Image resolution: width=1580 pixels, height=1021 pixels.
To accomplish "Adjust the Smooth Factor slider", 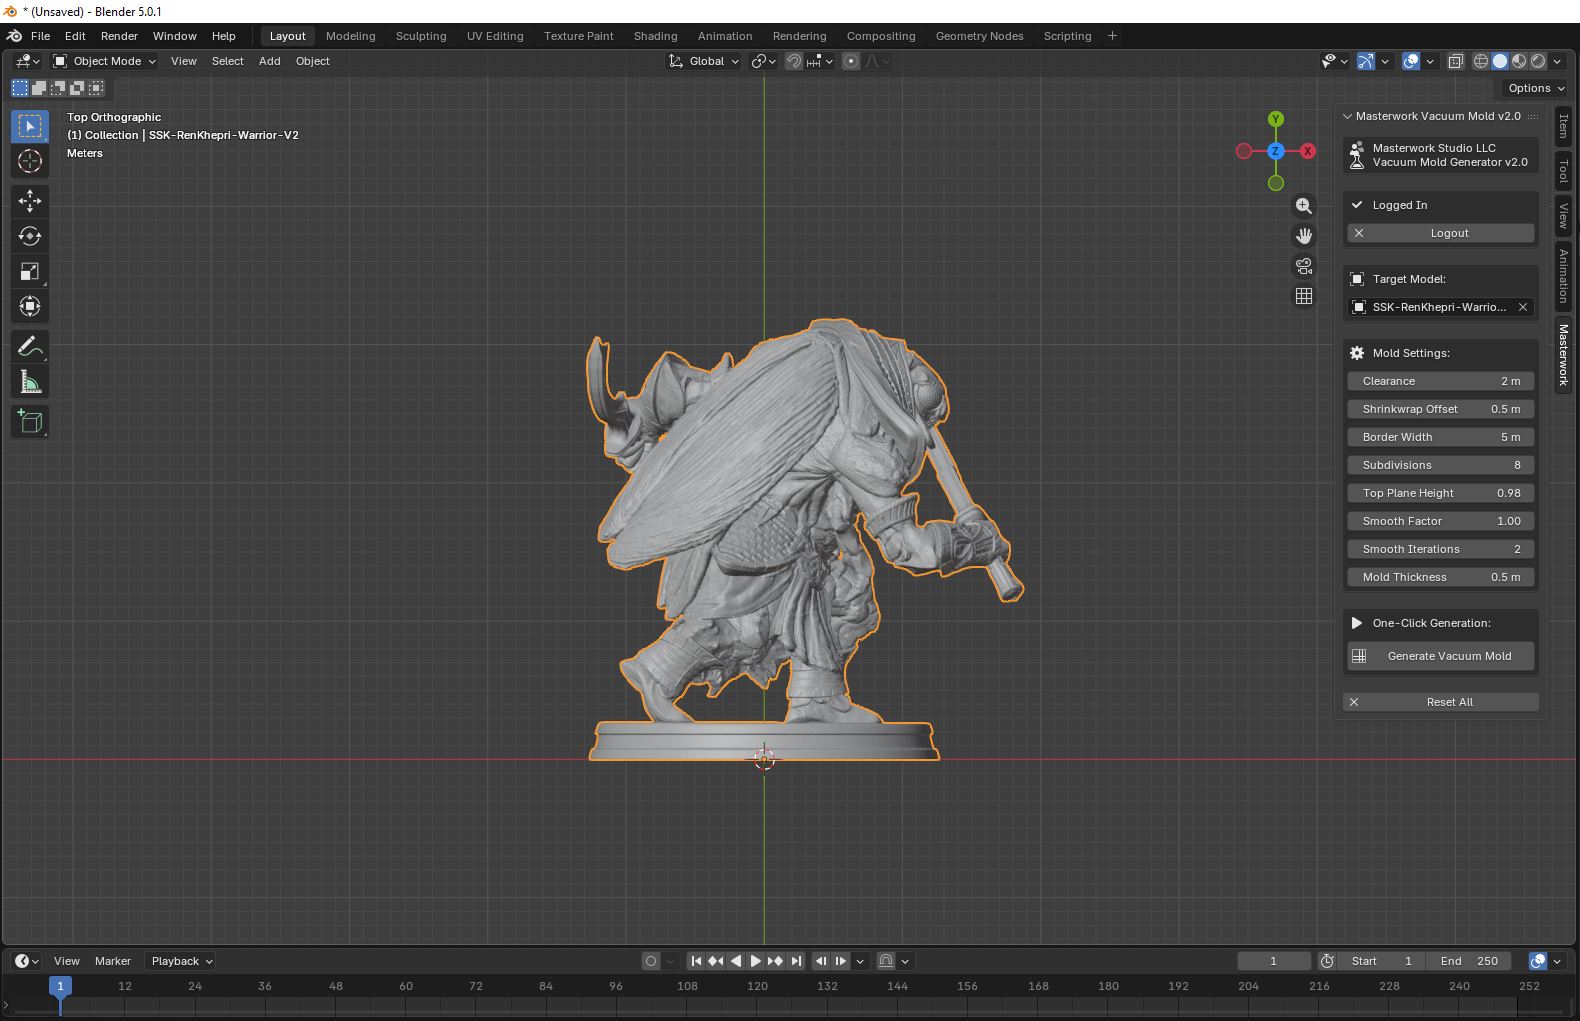I will 1440,521.
